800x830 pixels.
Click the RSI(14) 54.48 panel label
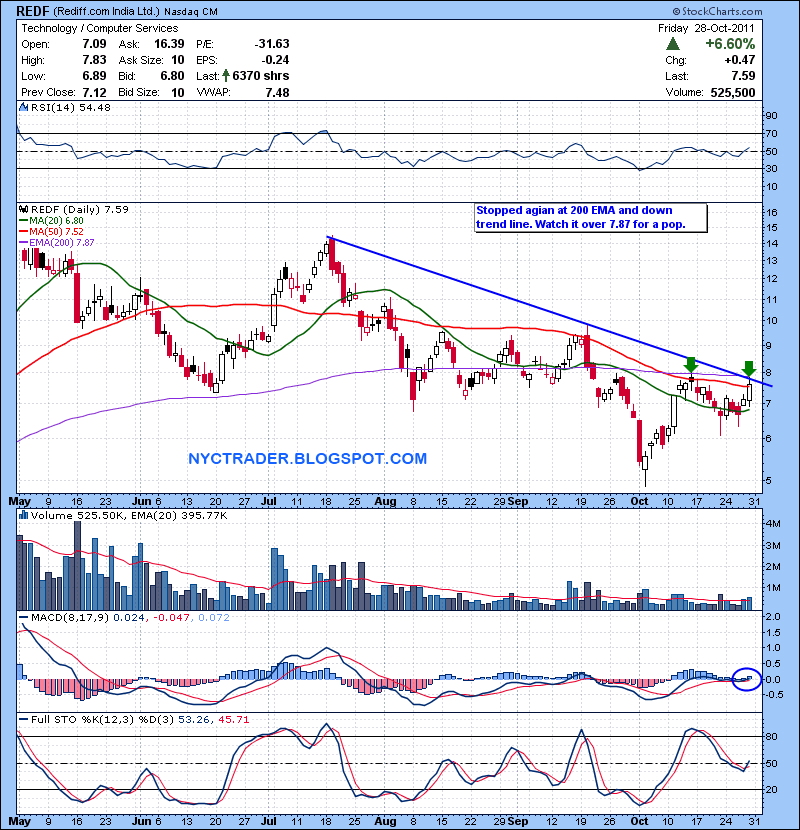[x=70, y=107]
